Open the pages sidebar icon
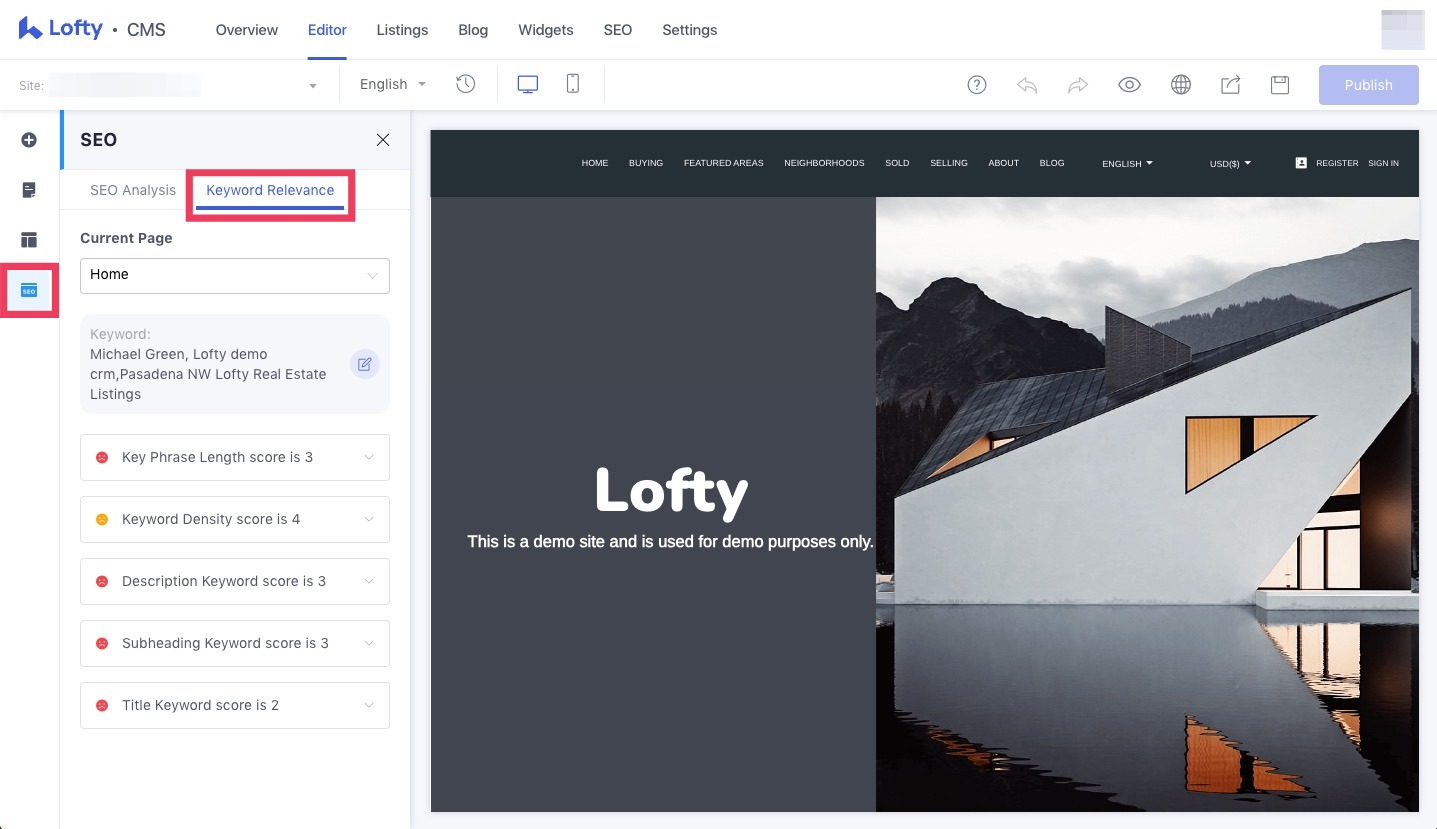The height and width of the screenshot is (829, 1437). [x=29, y=190]
